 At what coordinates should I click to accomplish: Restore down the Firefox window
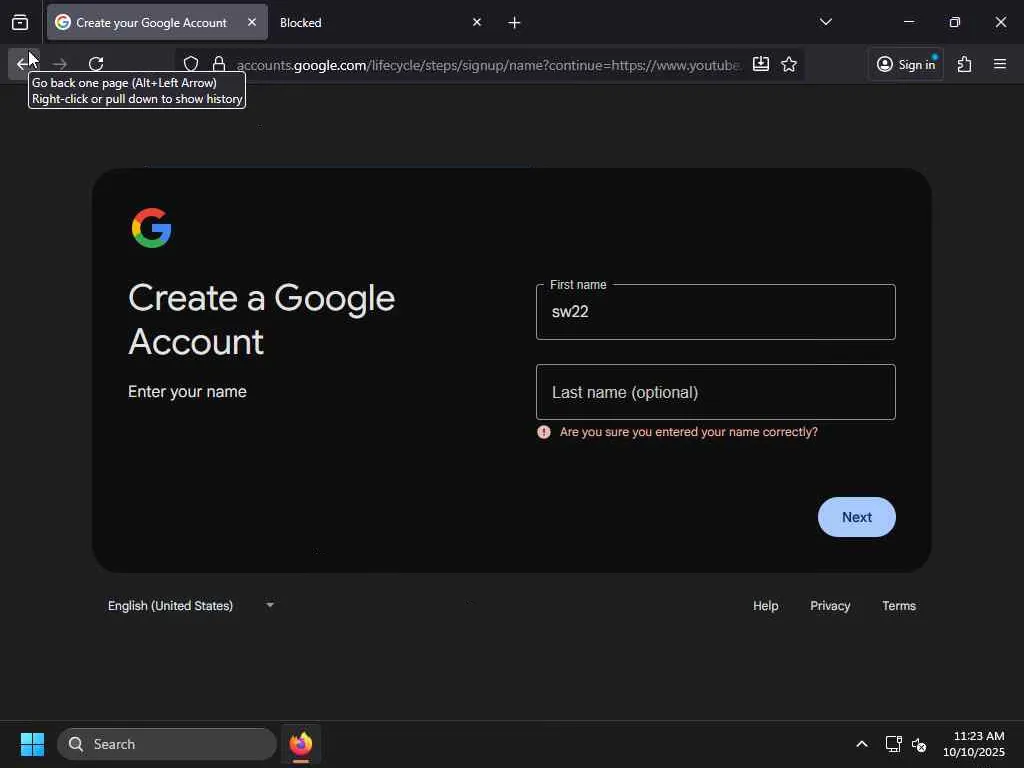tap(954, 22)
